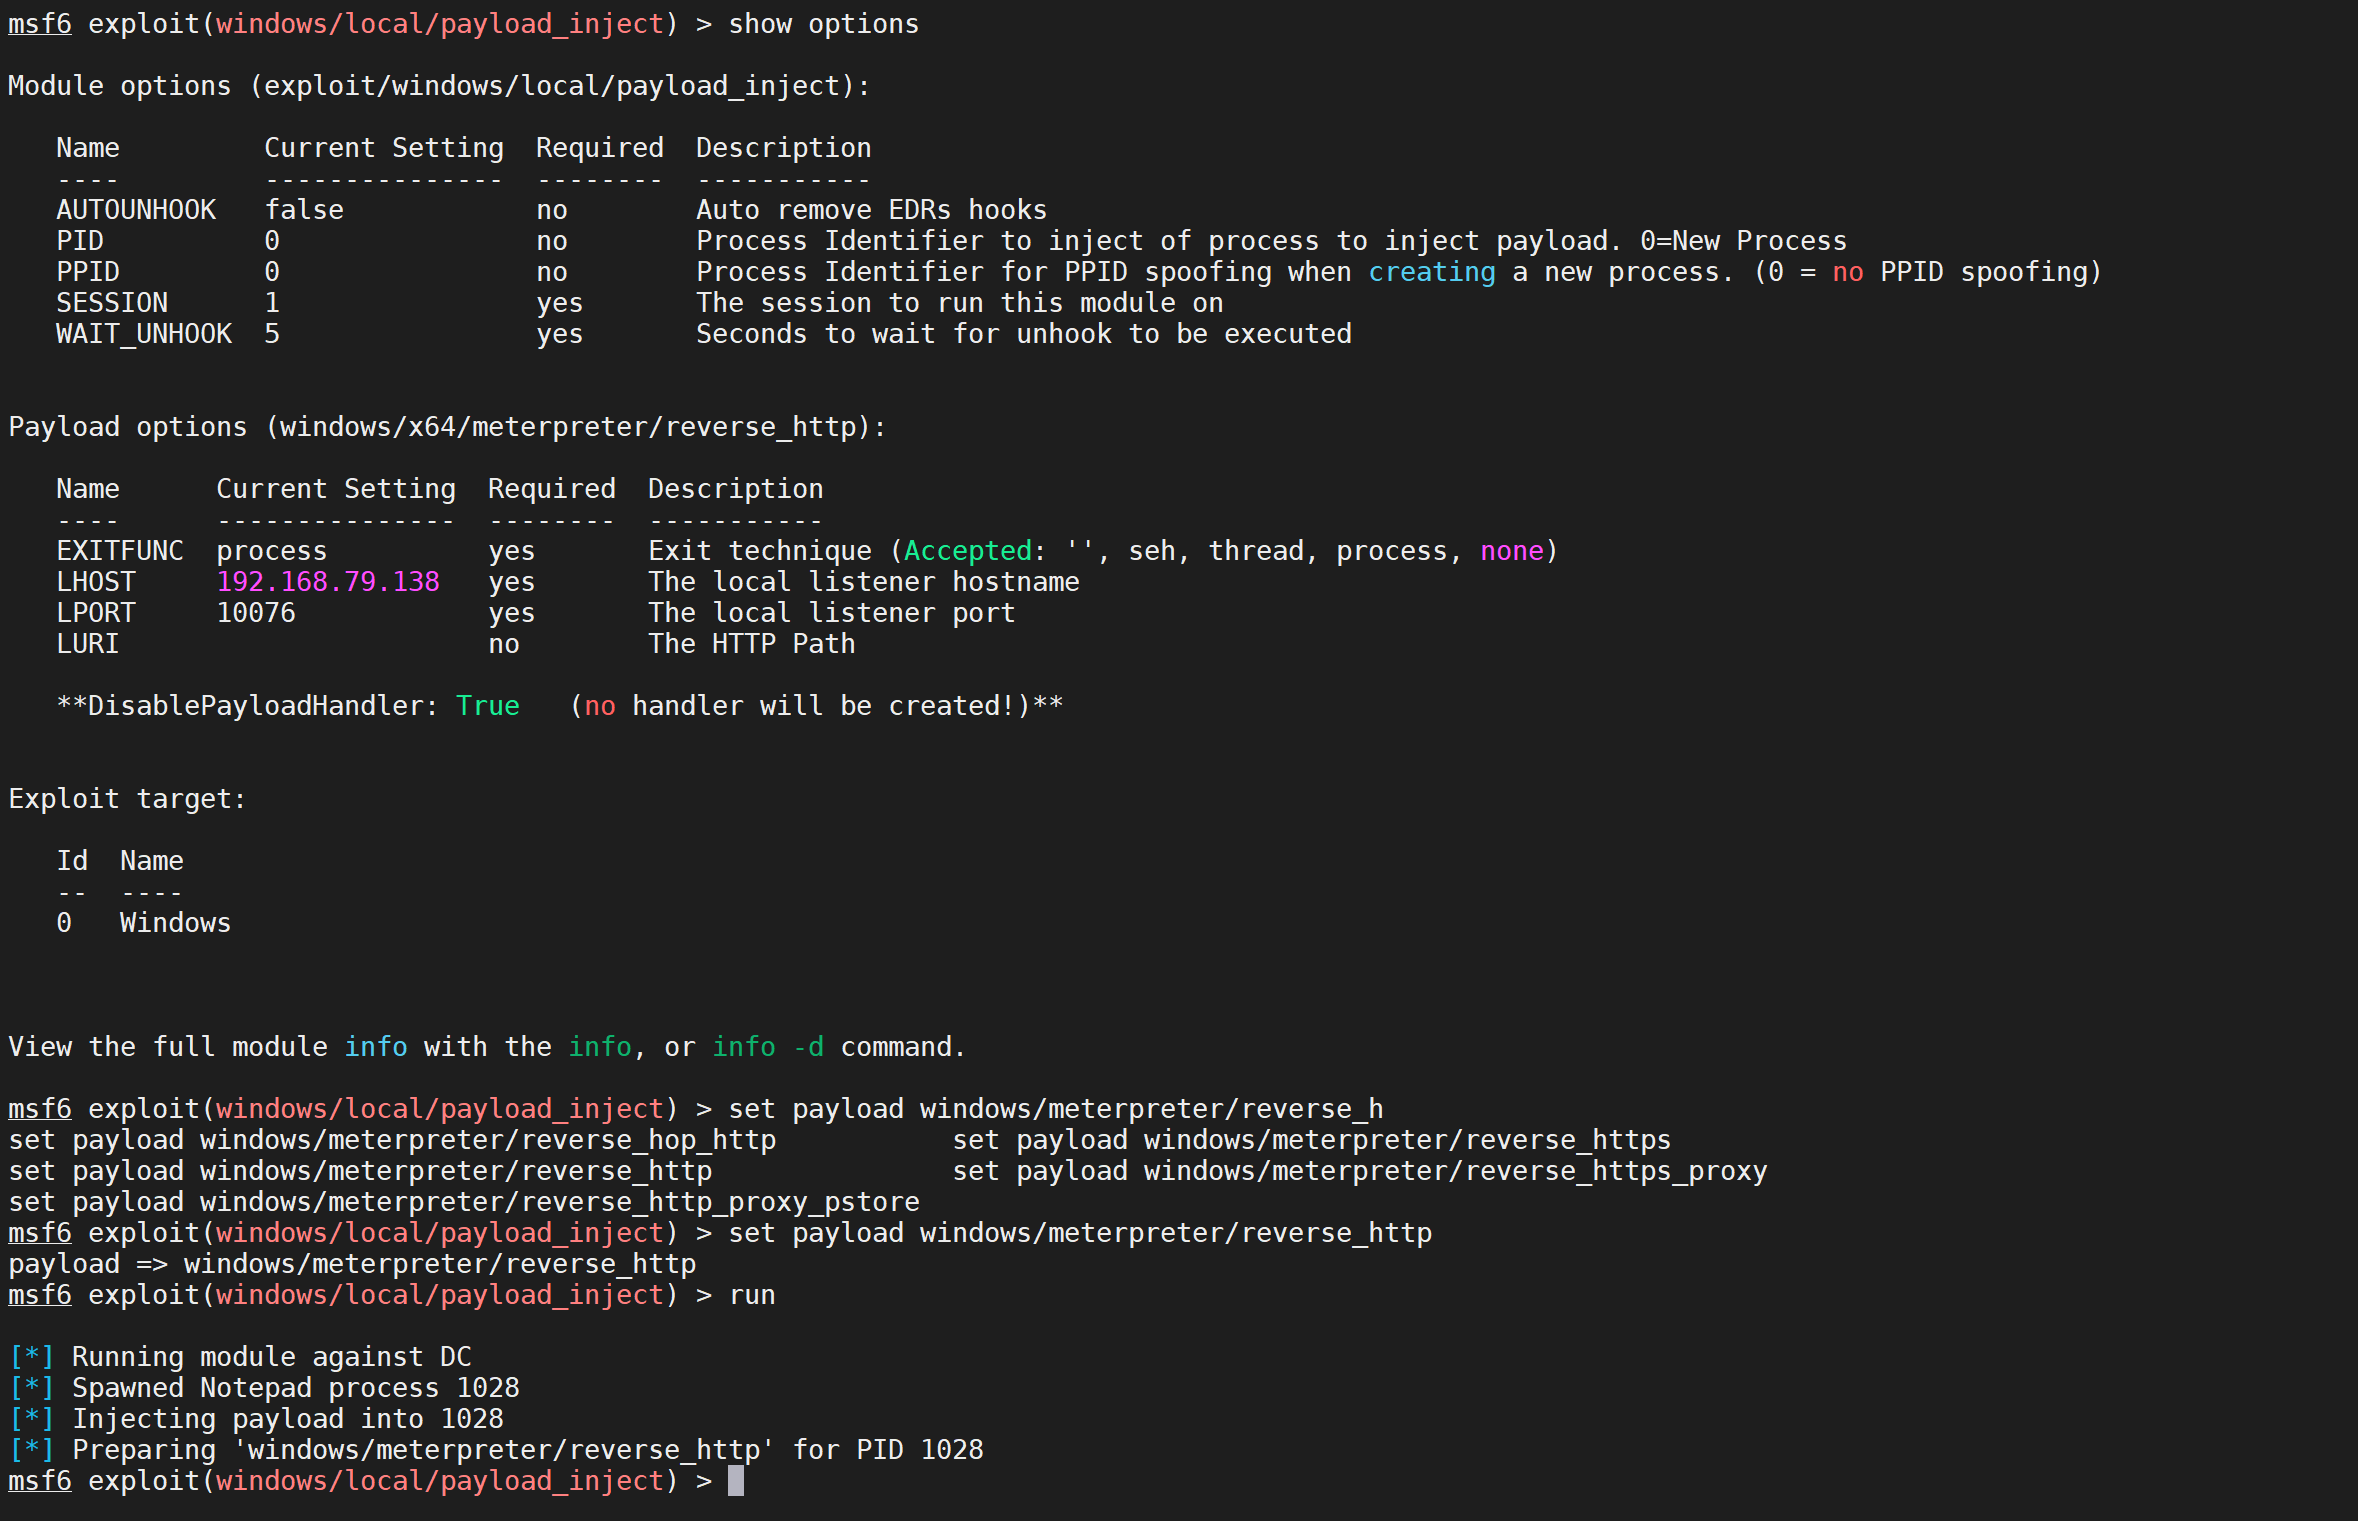Click the 'run' command text

(x=752, y=1295)
